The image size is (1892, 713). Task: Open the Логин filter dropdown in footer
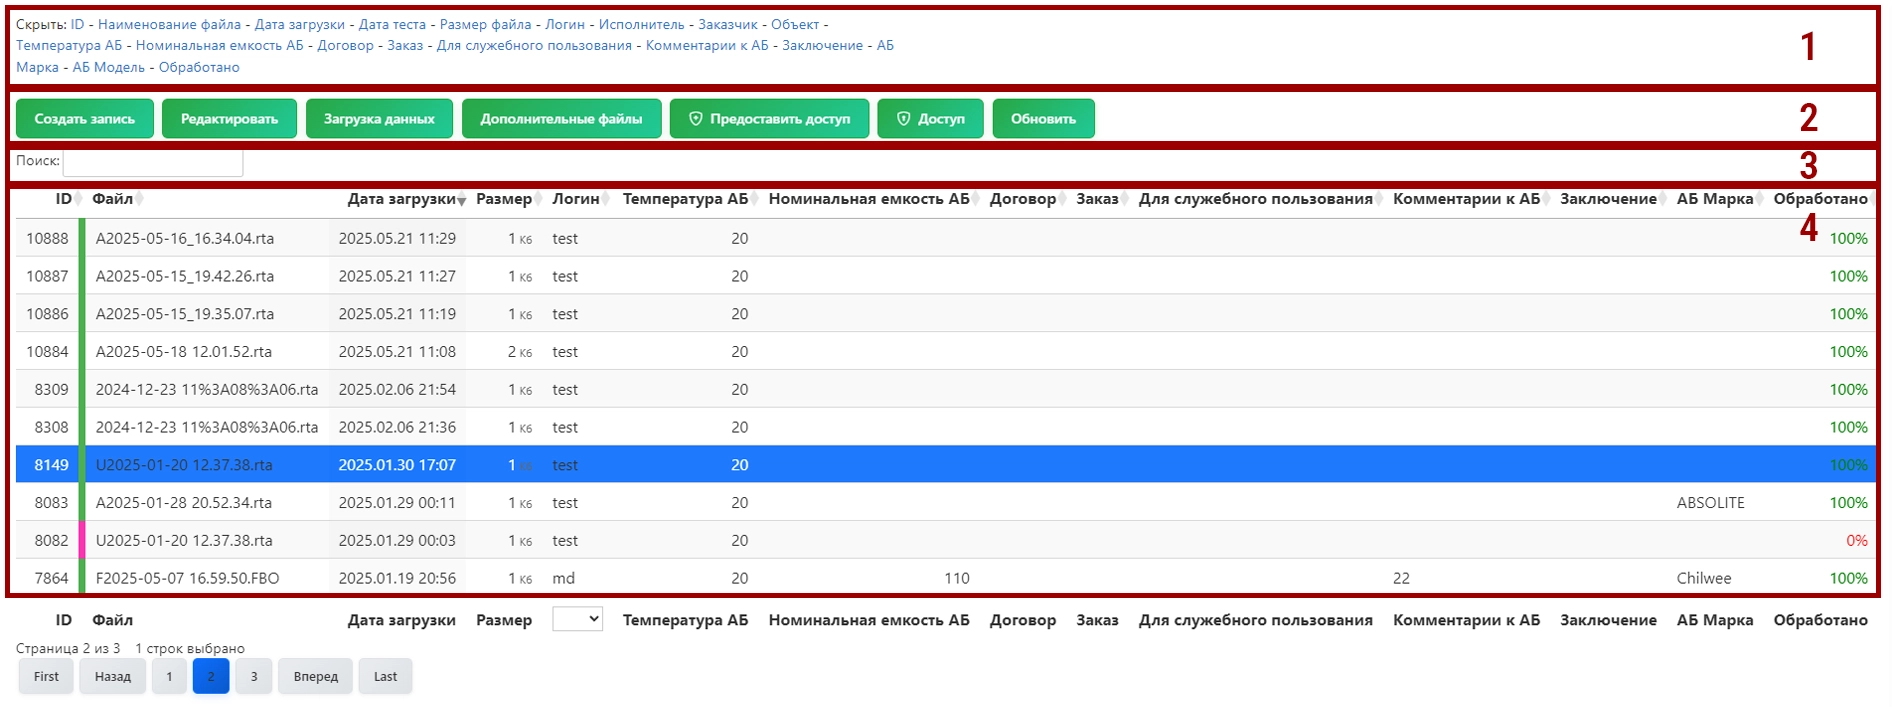coord(577,619)
